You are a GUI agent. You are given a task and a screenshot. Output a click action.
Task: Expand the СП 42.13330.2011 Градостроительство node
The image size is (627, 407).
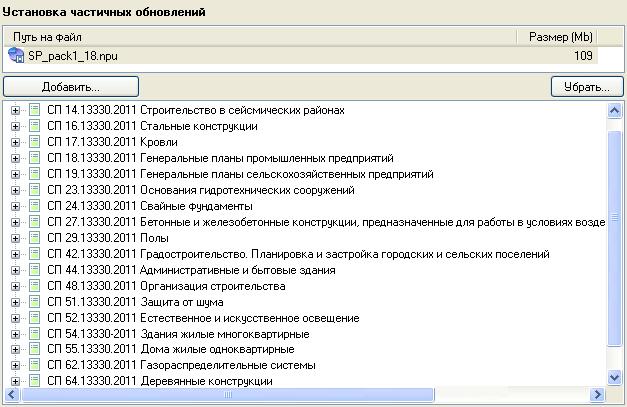(15, 254)
